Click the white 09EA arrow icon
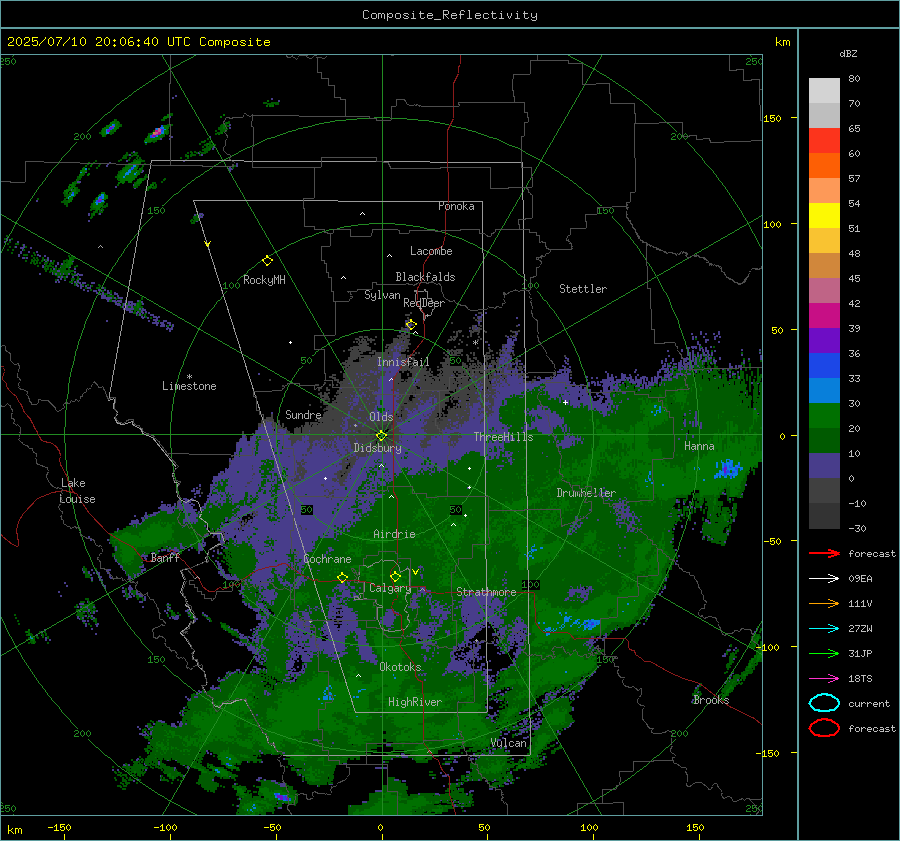The width and height of the screenshot is (900, 841). [x=824, y=578]
